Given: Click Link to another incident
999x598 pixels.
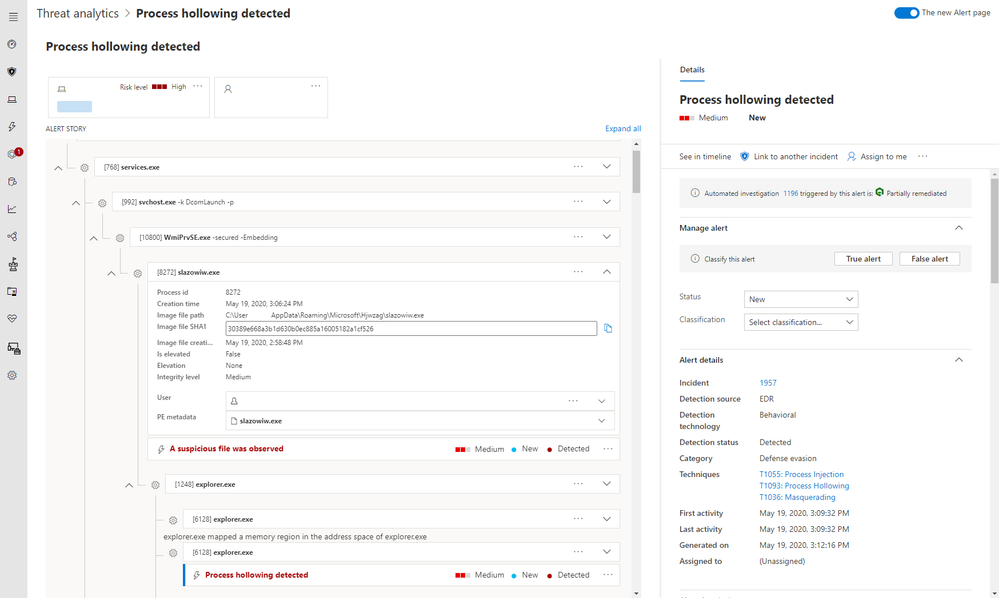Looking at the screenshot, I should click(x=789, y=157).
